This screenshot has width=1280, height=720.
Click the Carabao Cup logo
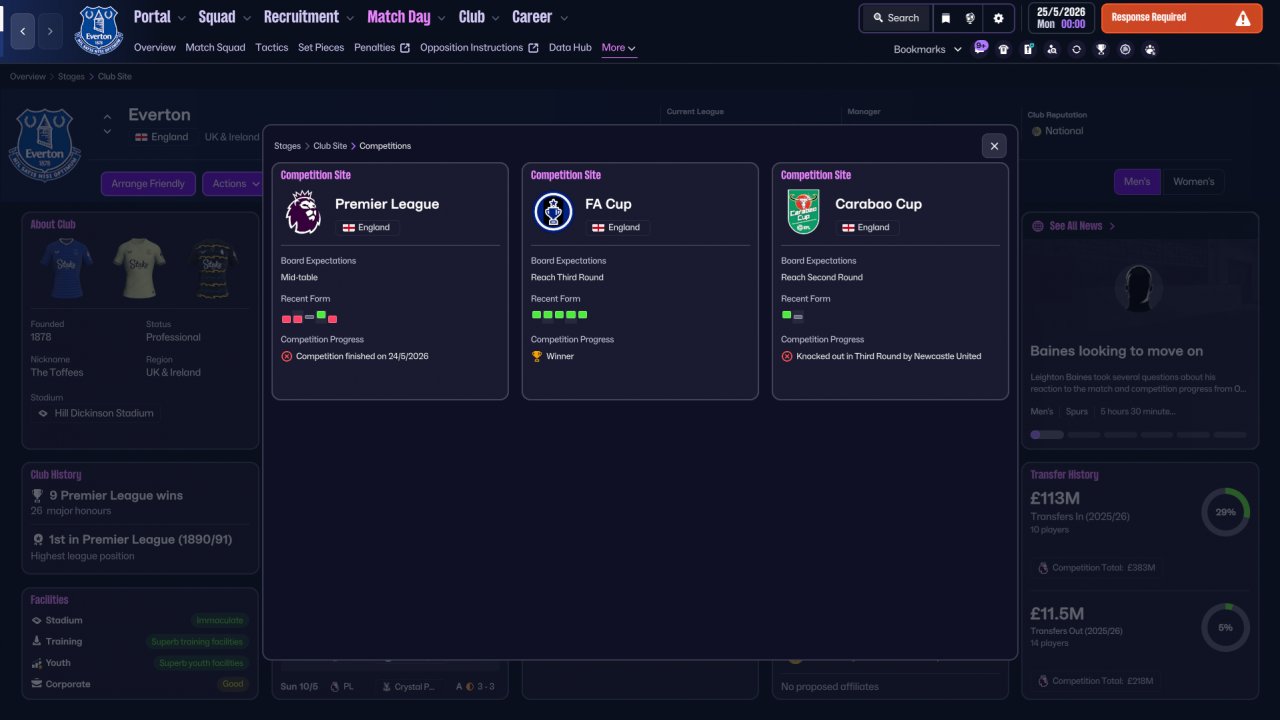[803, 212]
